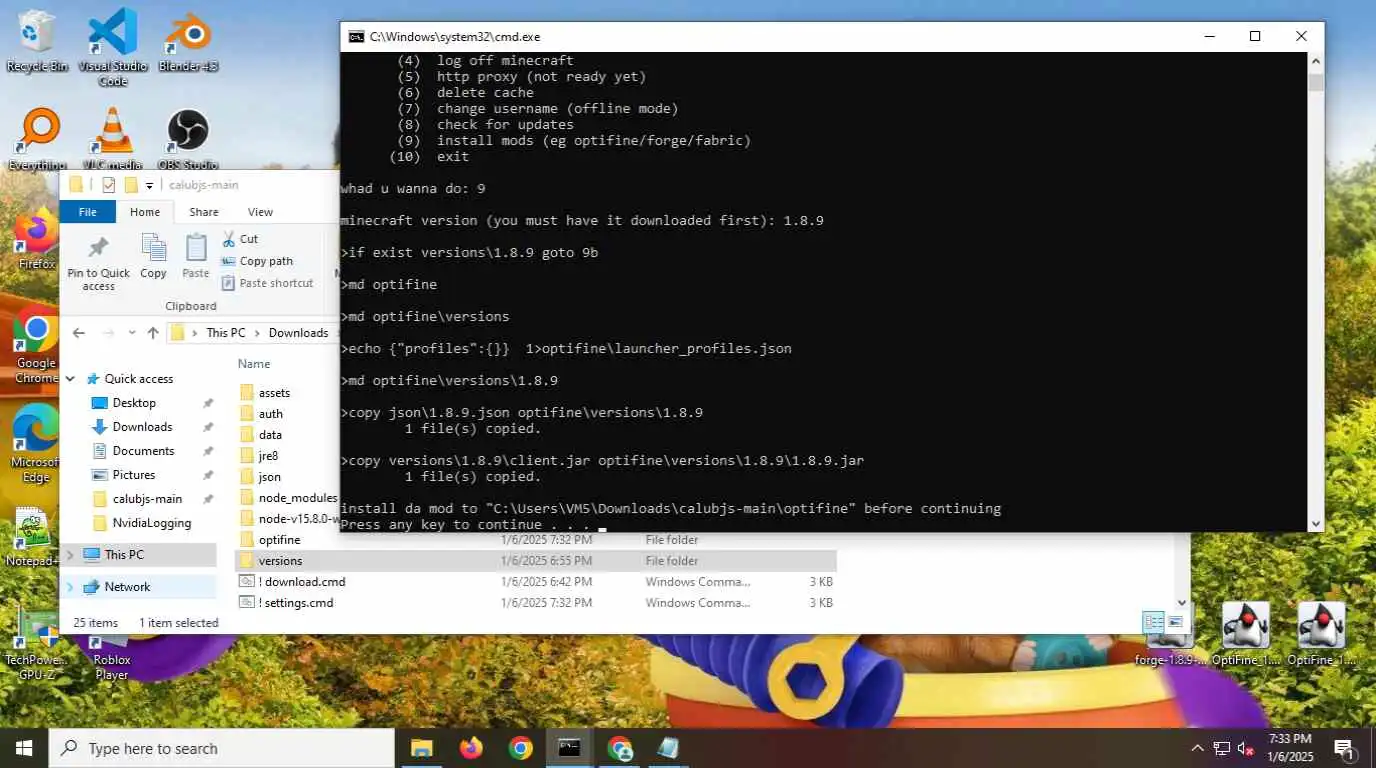
Task: Open Documents in navigation pane
Action: [x=143, y=451]
